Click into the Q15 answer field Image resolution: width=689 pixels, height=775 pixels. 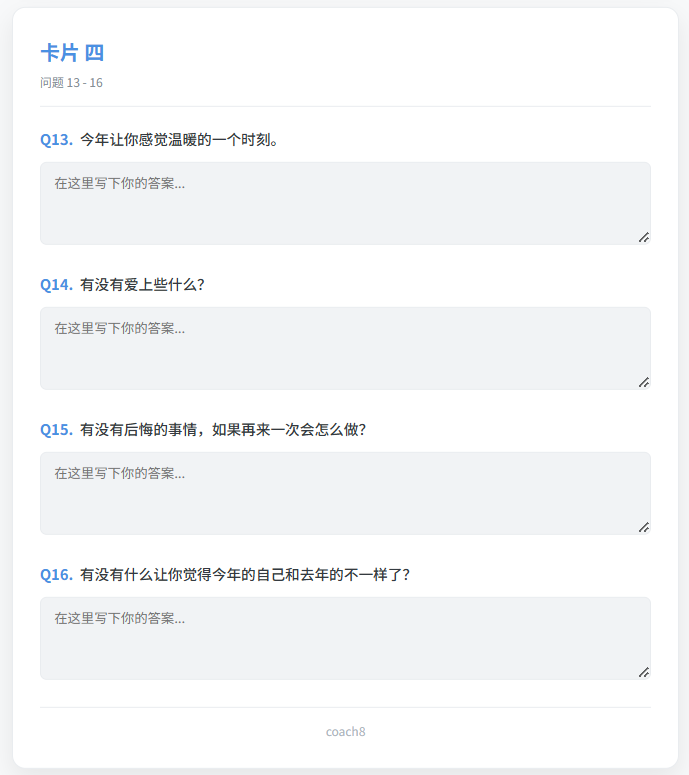(345, 493)
